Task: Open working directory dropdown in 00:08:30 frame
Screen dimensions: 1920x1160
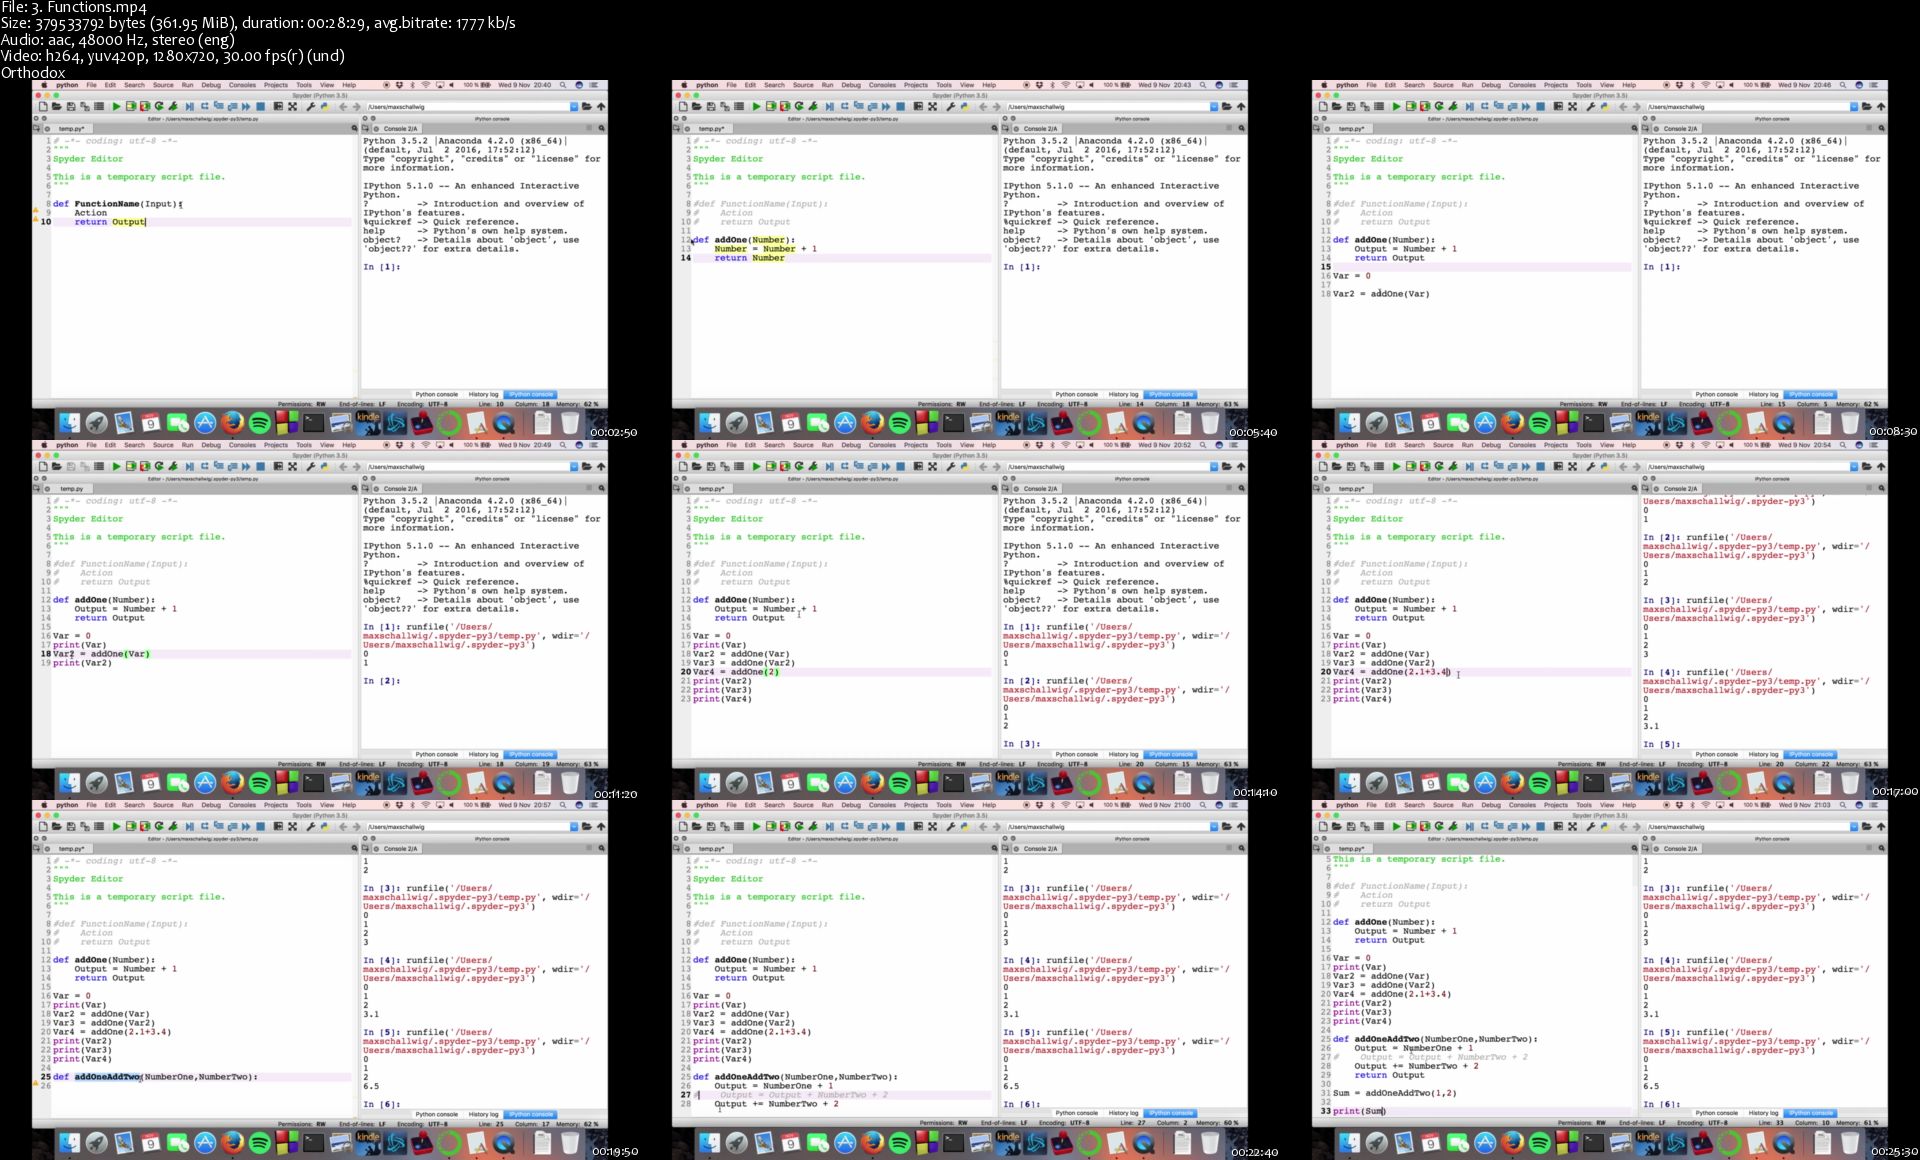Action: 1854,106
